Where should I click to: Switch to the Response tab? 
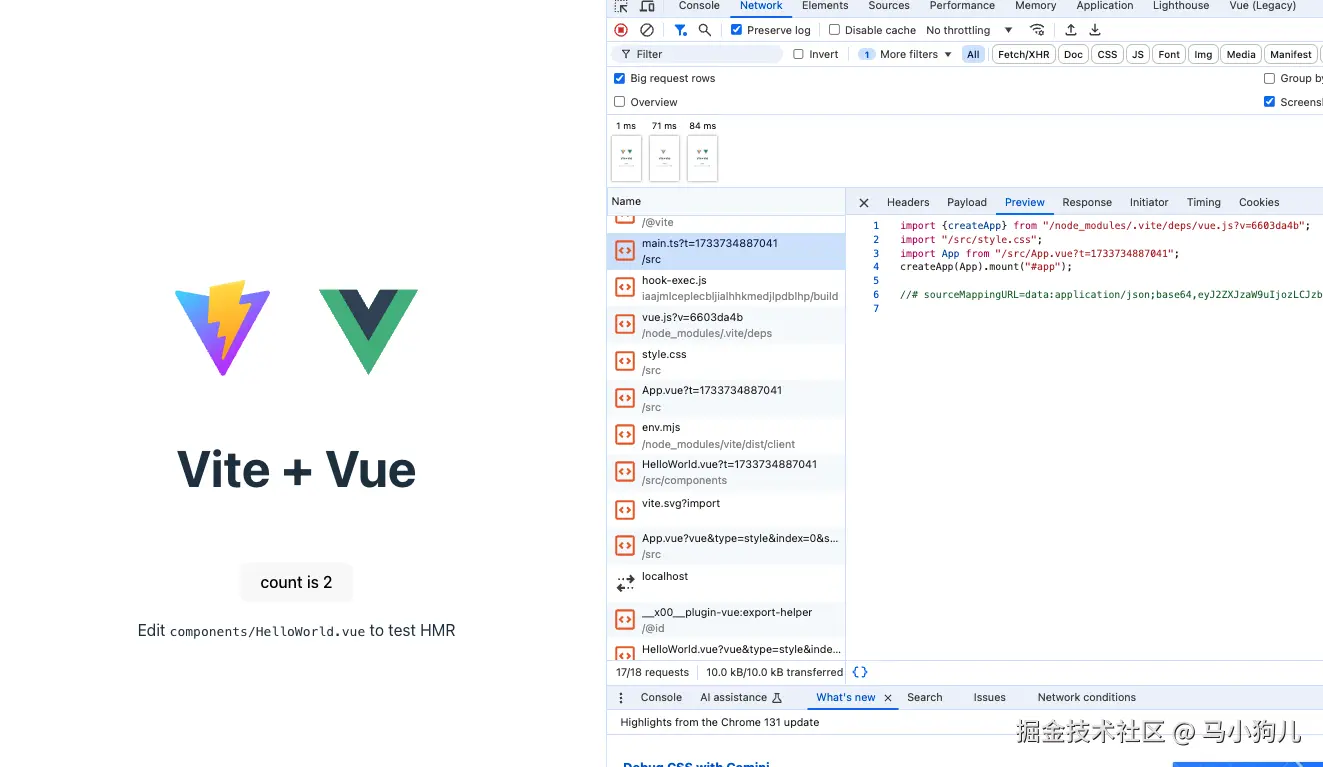pos(1087,202)
